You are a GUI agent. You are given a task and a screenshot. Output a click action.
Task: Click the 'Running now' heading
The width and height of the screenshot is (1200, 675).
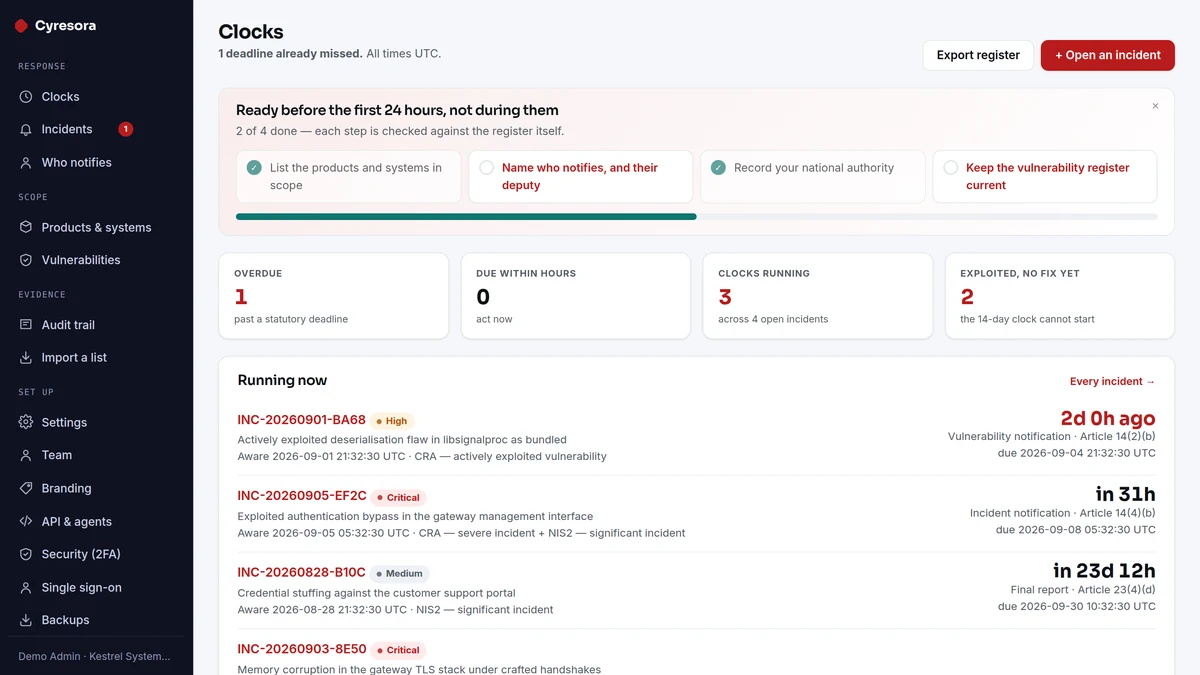(282, 380)
